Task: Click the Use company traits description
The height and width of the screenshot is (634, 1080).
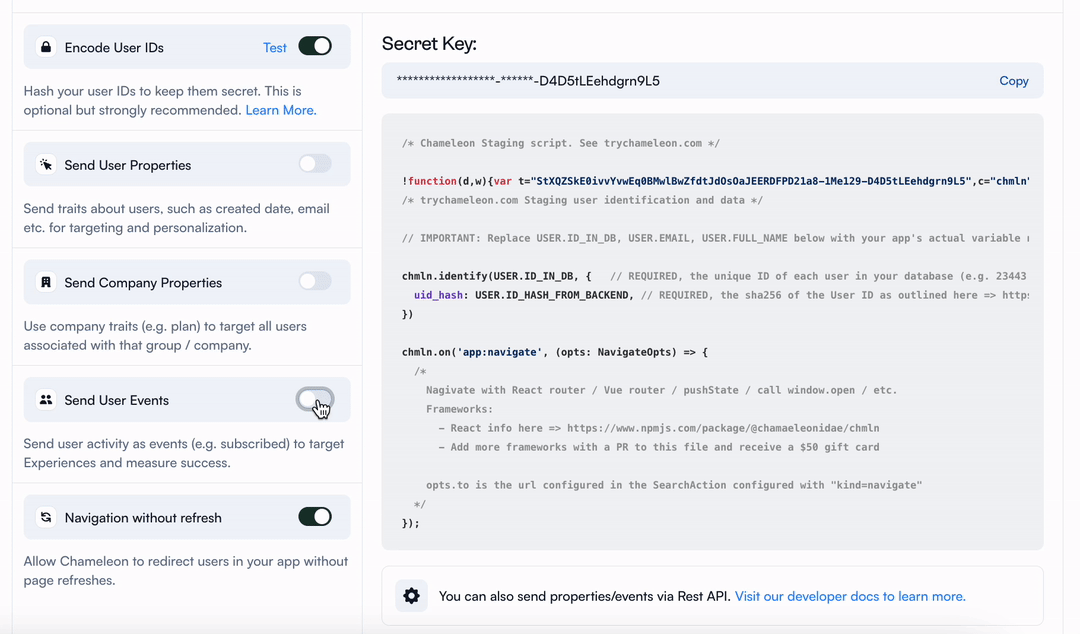Action: (165, 336)
